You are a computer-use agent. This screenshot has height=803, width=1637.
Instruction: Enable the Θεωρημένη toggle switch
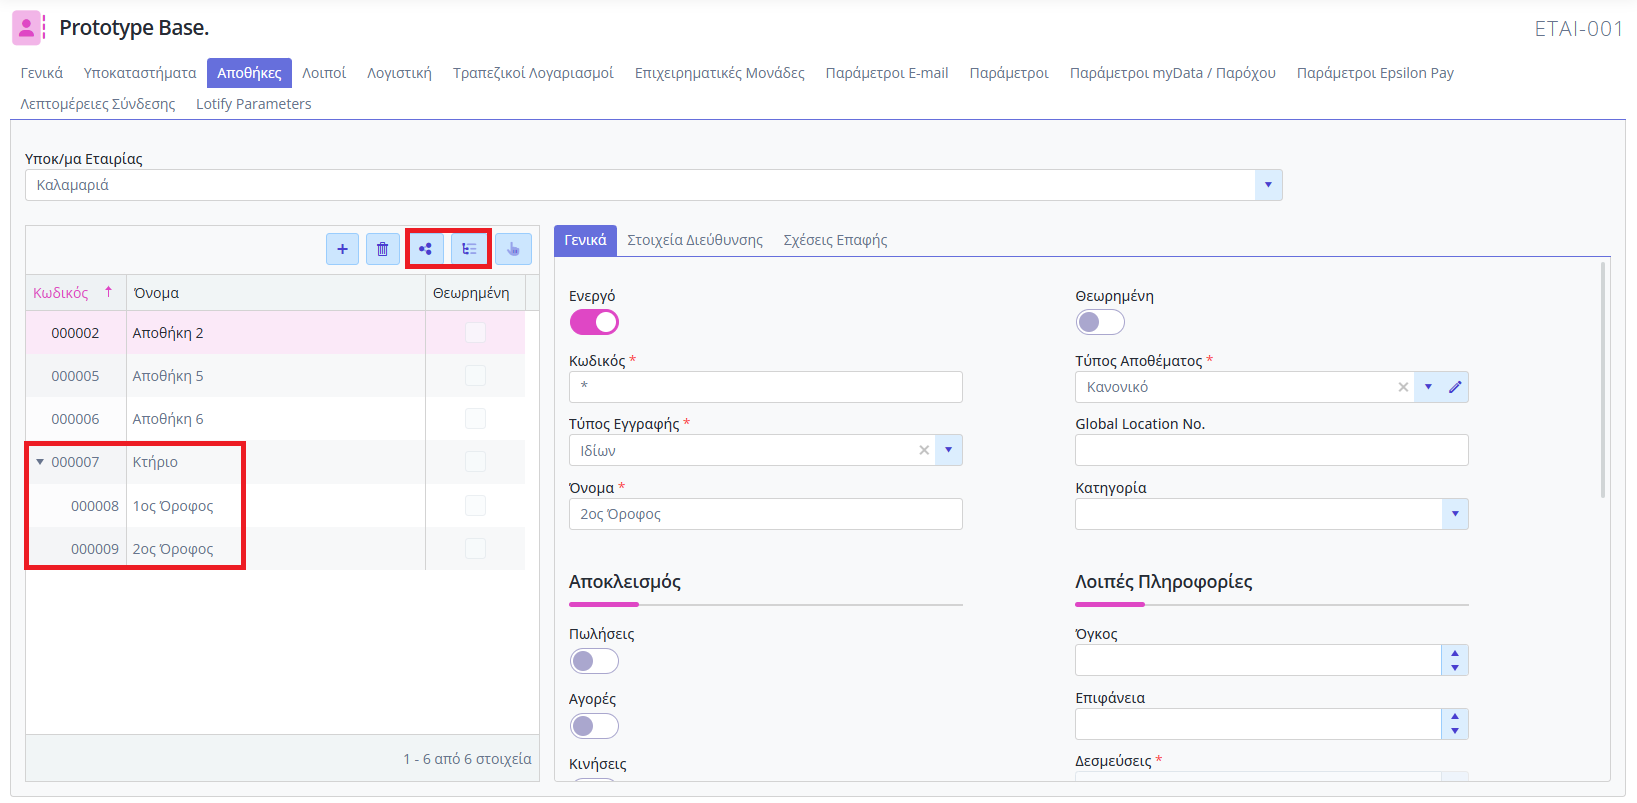pyautogui.click(x=1100, y=322)
